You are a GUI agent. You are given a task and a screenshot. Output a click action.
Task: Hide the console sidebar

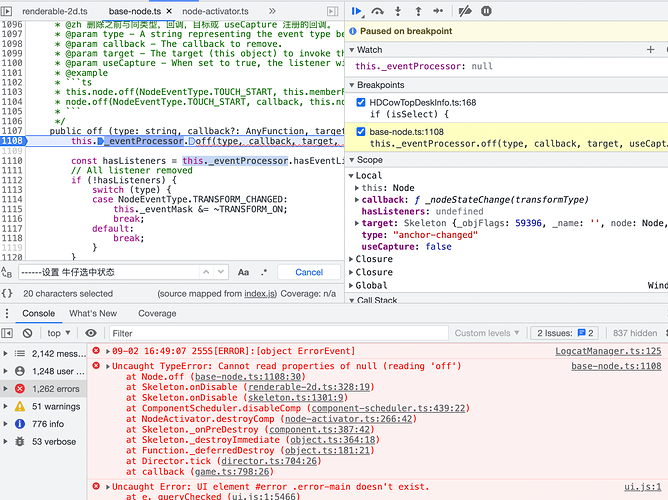[x=7, y=333]
